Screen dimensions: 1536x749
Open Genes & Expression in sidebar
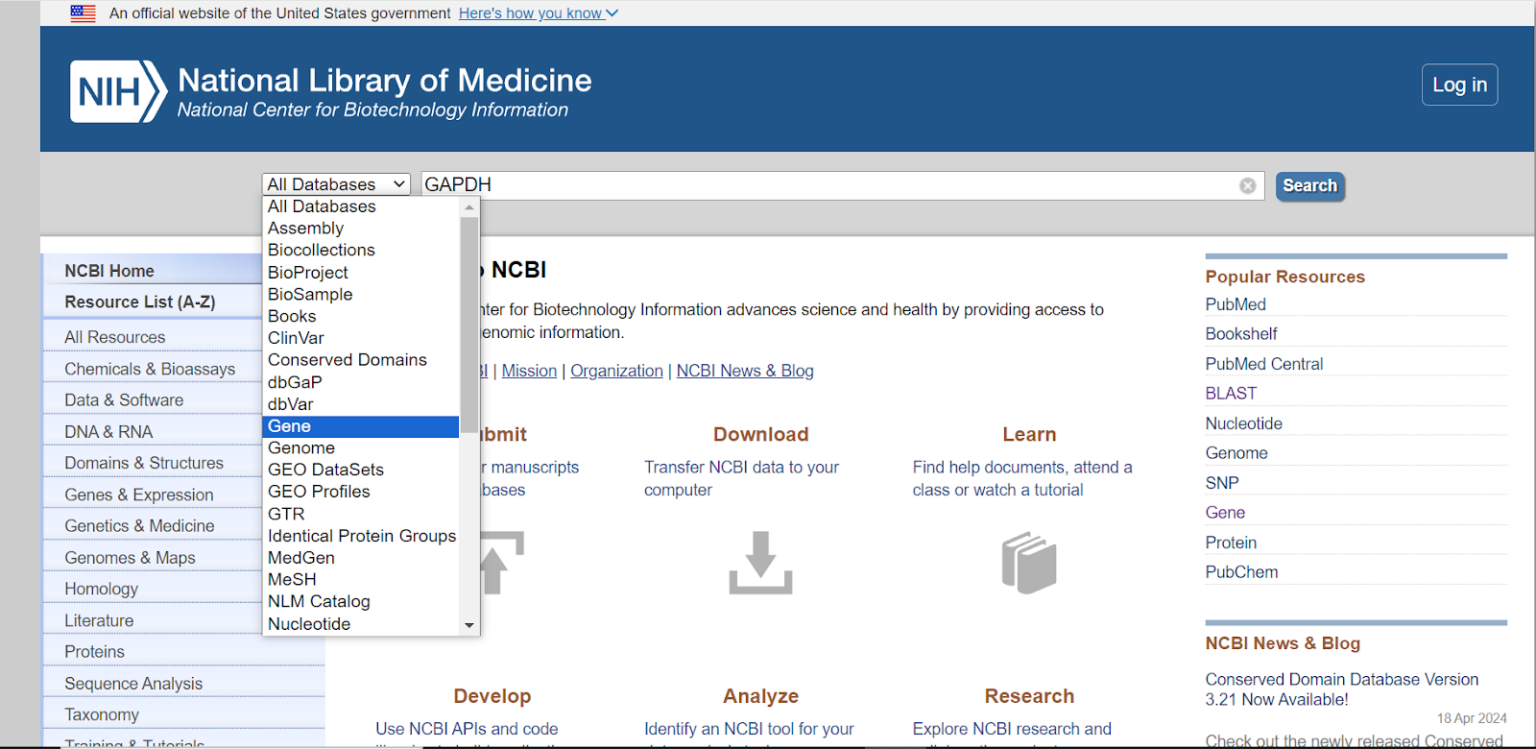(x=139, y=495)
